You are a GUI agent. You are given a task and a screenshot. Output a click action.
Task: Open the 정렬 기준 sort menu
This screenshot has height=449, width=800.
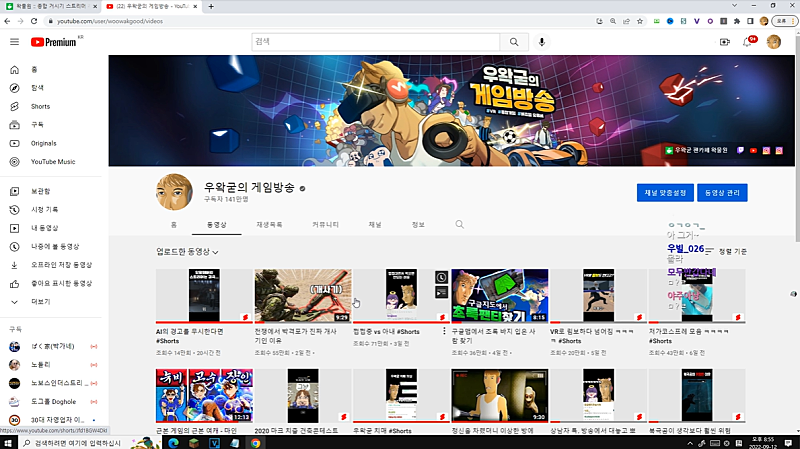pos(726,251)
